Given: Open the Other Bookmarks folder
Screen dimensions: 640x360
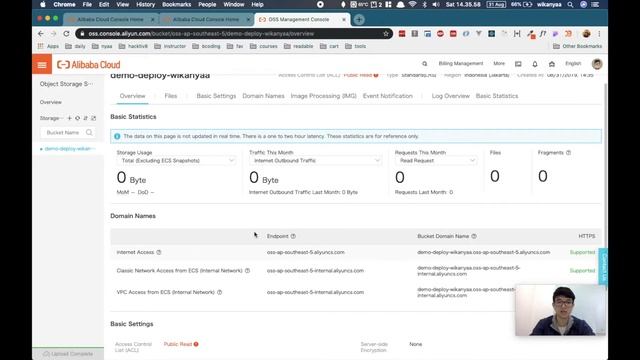Looking at the screenshot, I should (x=578, y=46).
